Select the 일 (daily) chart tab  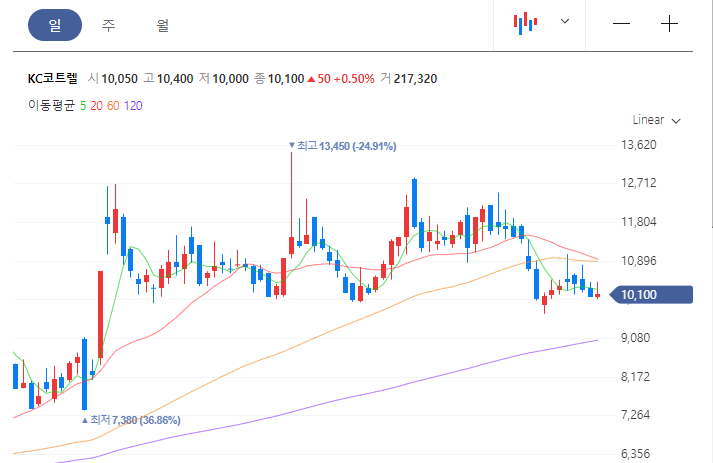point(55,25)
